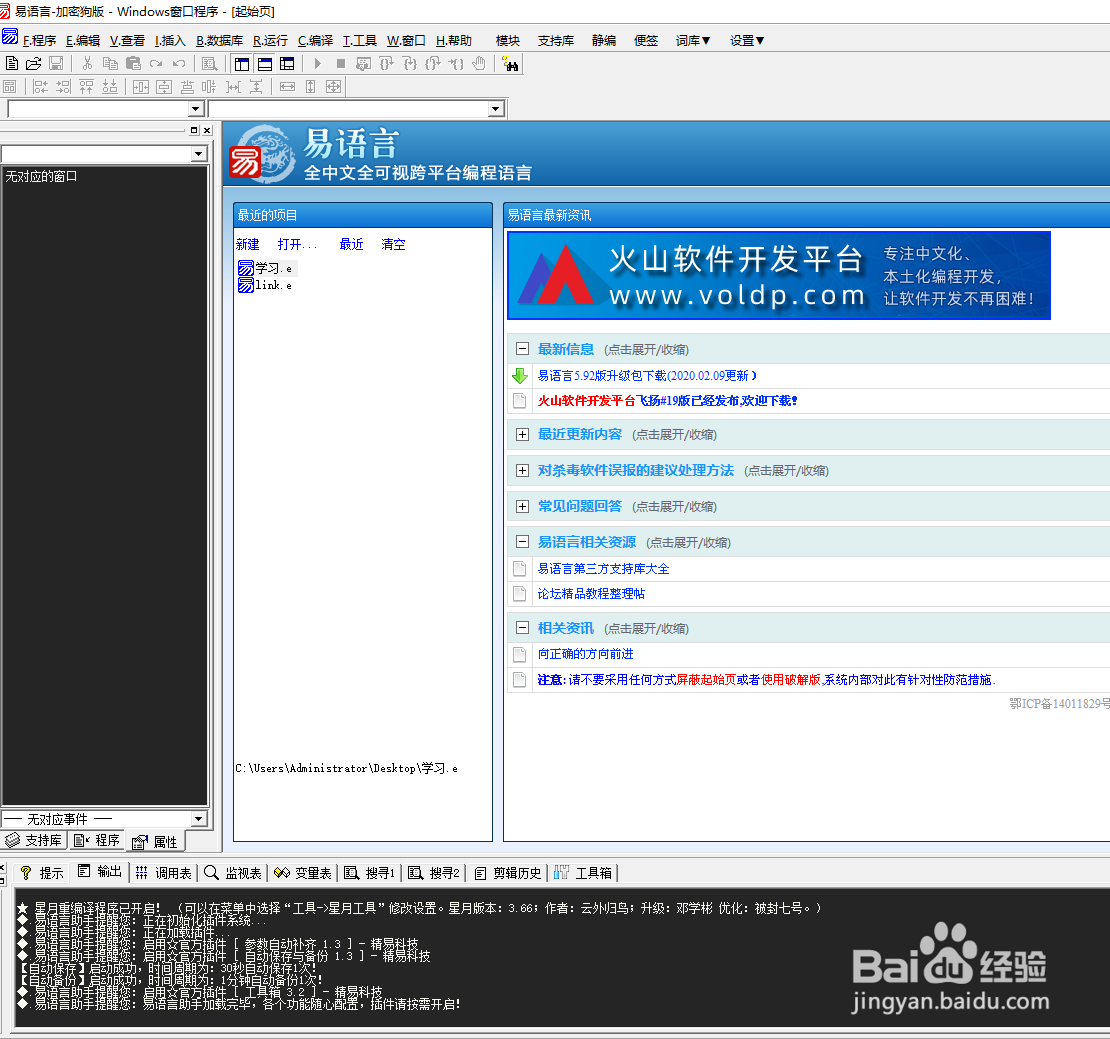Expand the 常见问题回答 section
The image size is (1110, 1039).
point(522,507)
